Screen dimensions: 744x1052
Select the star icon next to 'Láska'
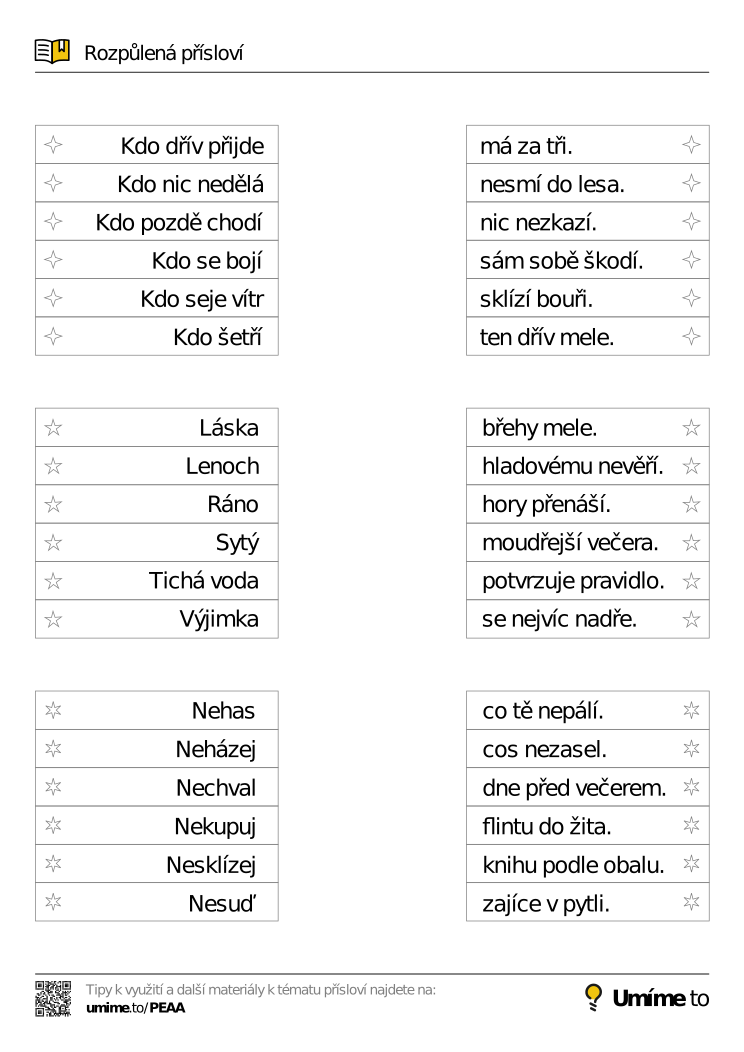pyautogui.click(x=53, y=429)
